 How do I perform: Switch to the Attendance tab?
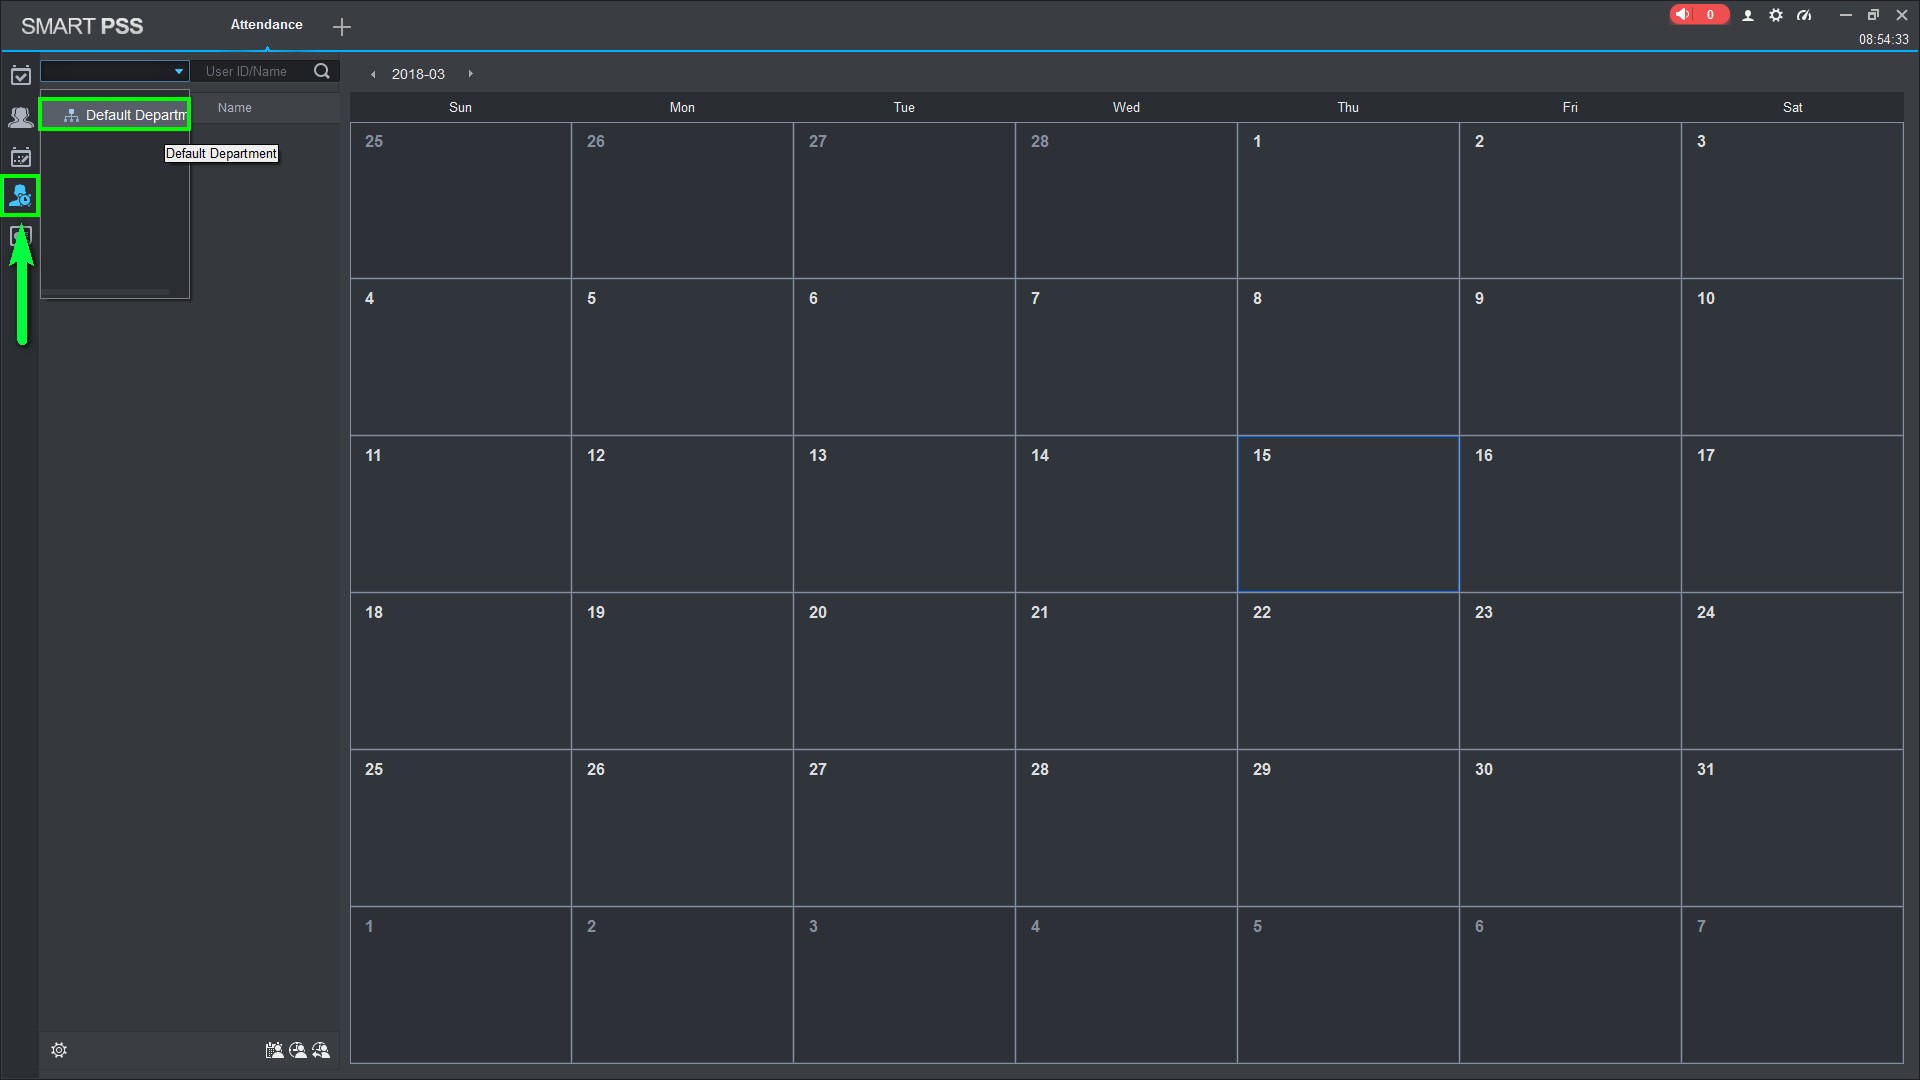point(266,25)
